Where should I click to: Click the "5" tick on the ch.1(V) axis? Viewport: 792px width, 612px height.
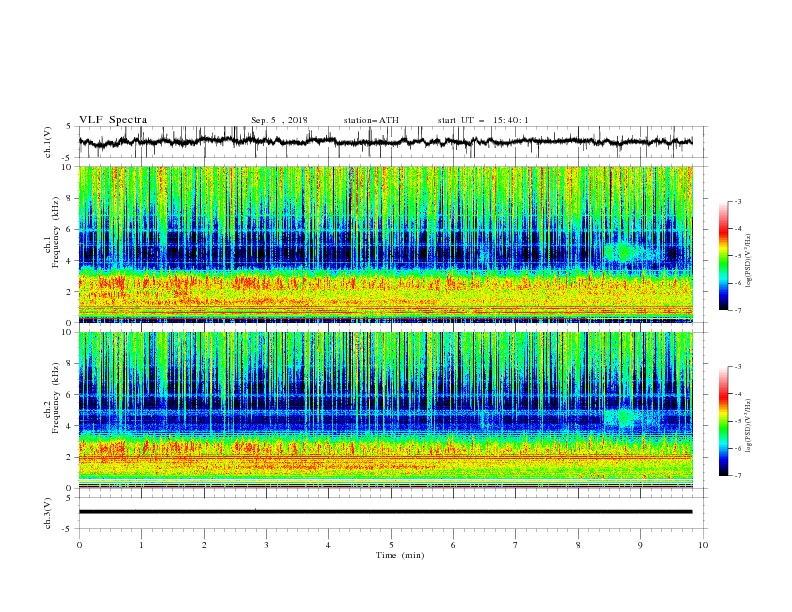click(x=70, y=126)
